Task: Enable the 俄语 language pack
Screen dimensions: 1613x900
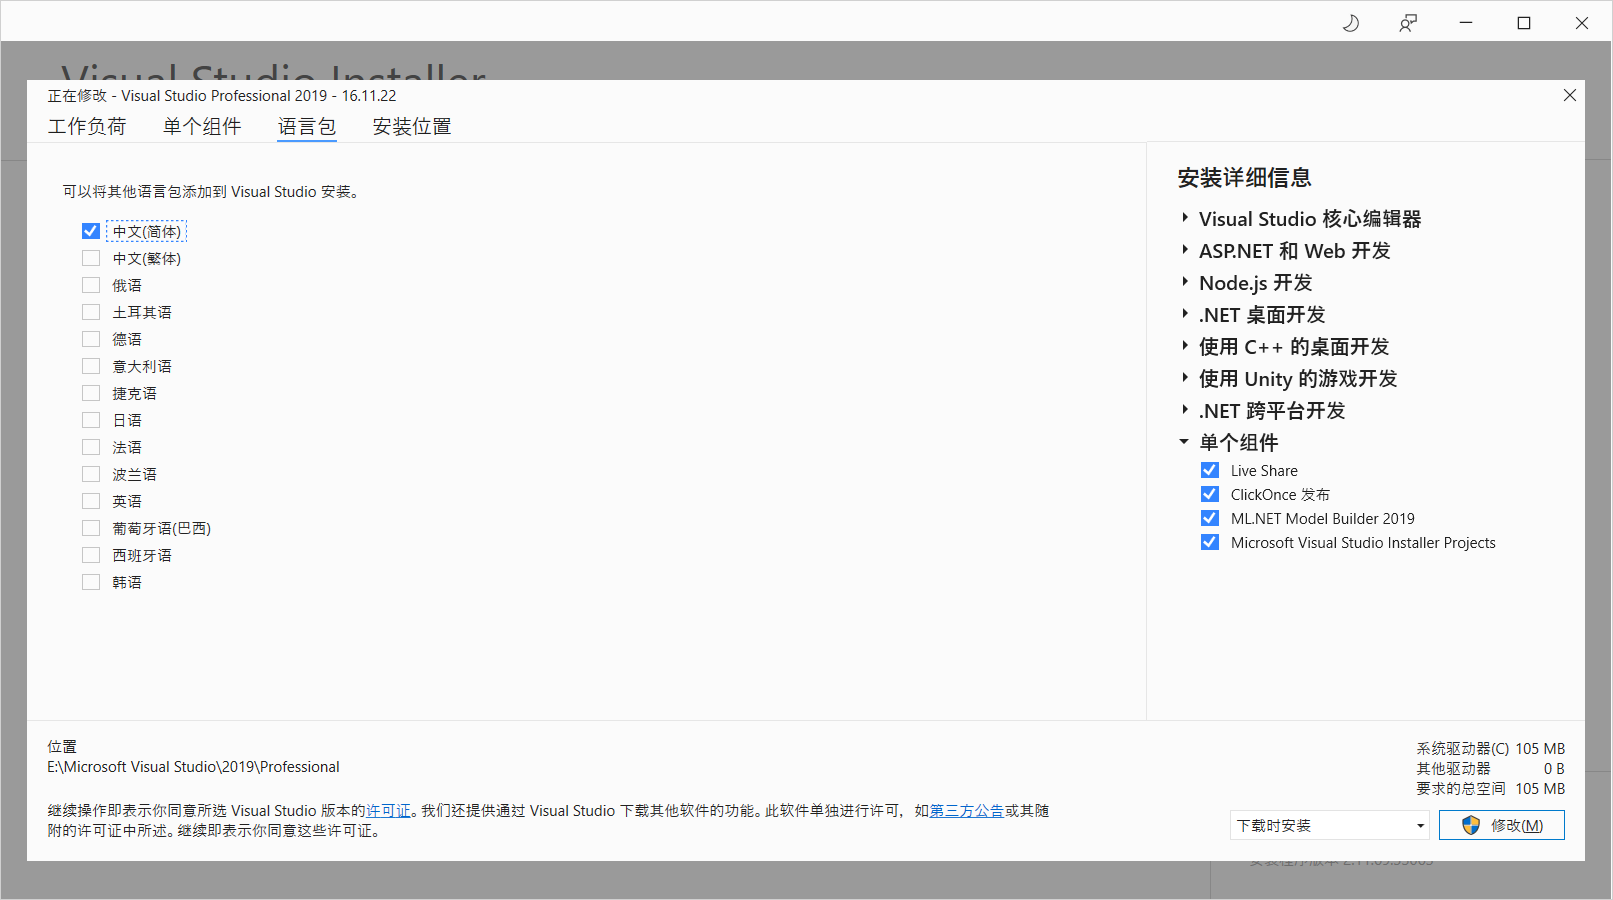Action: point(91,285)
